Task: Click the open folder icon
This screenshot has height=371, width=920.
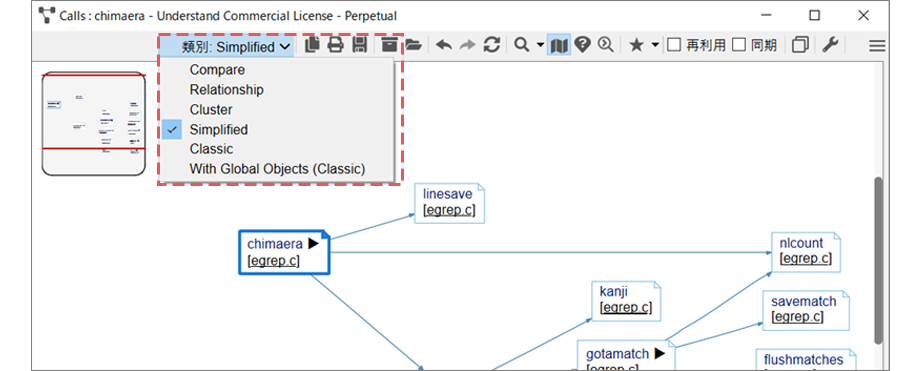Action: click(x=414, y=45)
